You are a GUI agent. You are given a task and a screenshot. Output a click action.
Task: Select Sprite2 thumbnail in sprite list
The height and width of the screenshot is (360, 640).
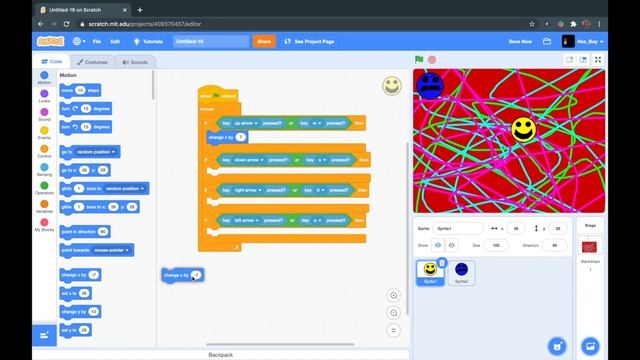coord(461,273)
